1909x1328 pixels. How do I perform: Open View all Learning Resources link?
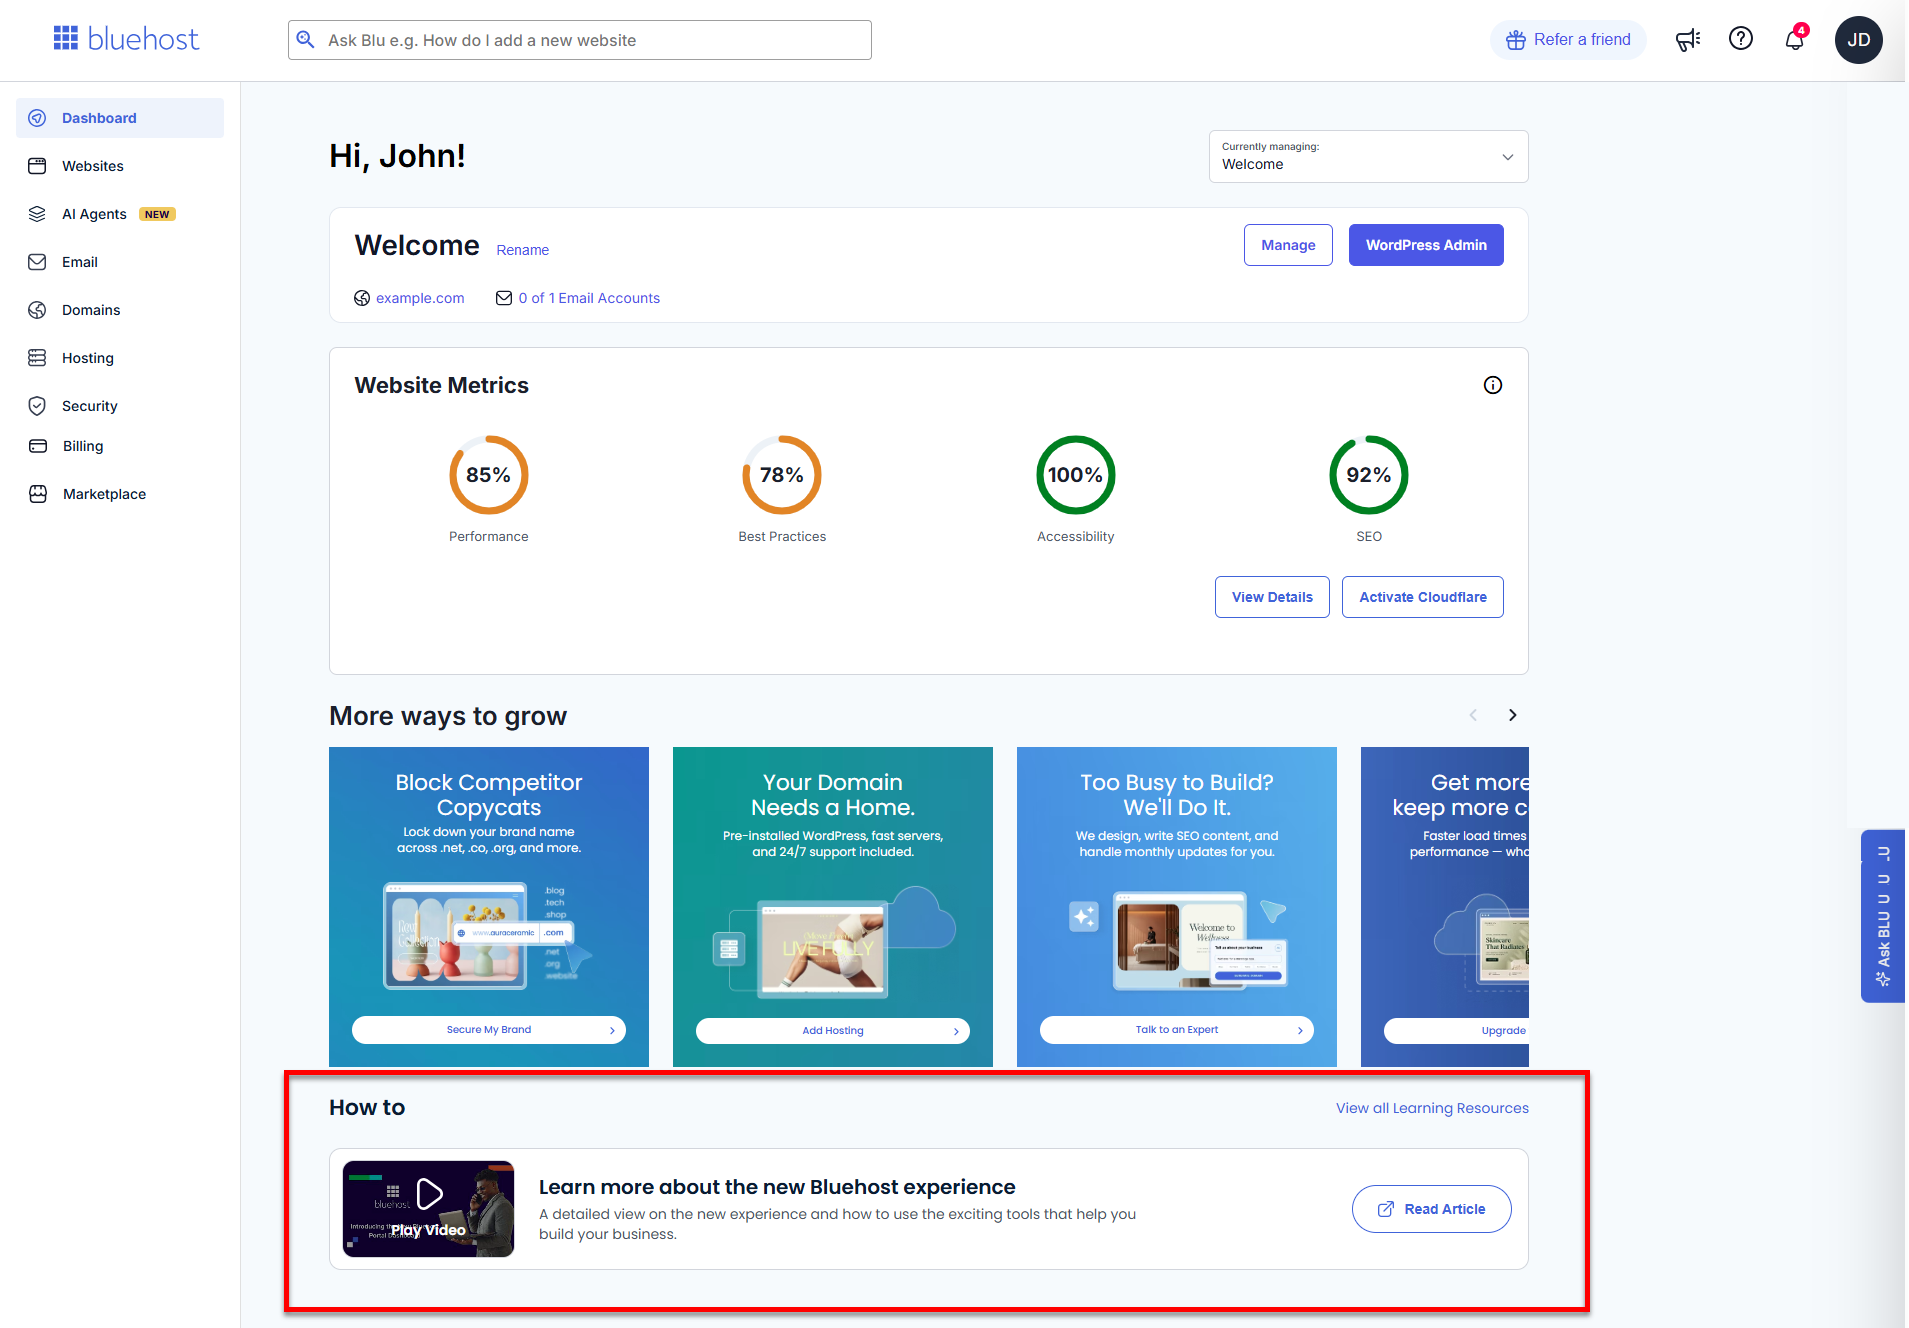1432,1108
